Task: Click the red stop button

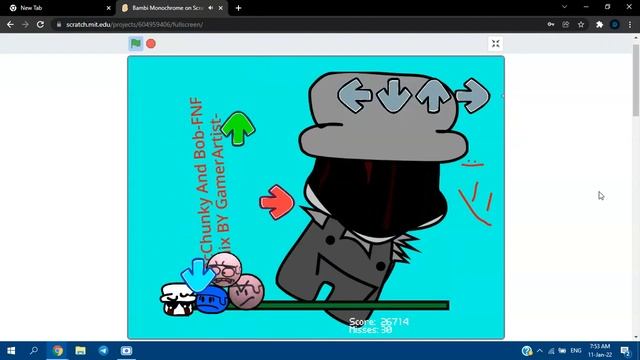Action: tap(151, 44)
